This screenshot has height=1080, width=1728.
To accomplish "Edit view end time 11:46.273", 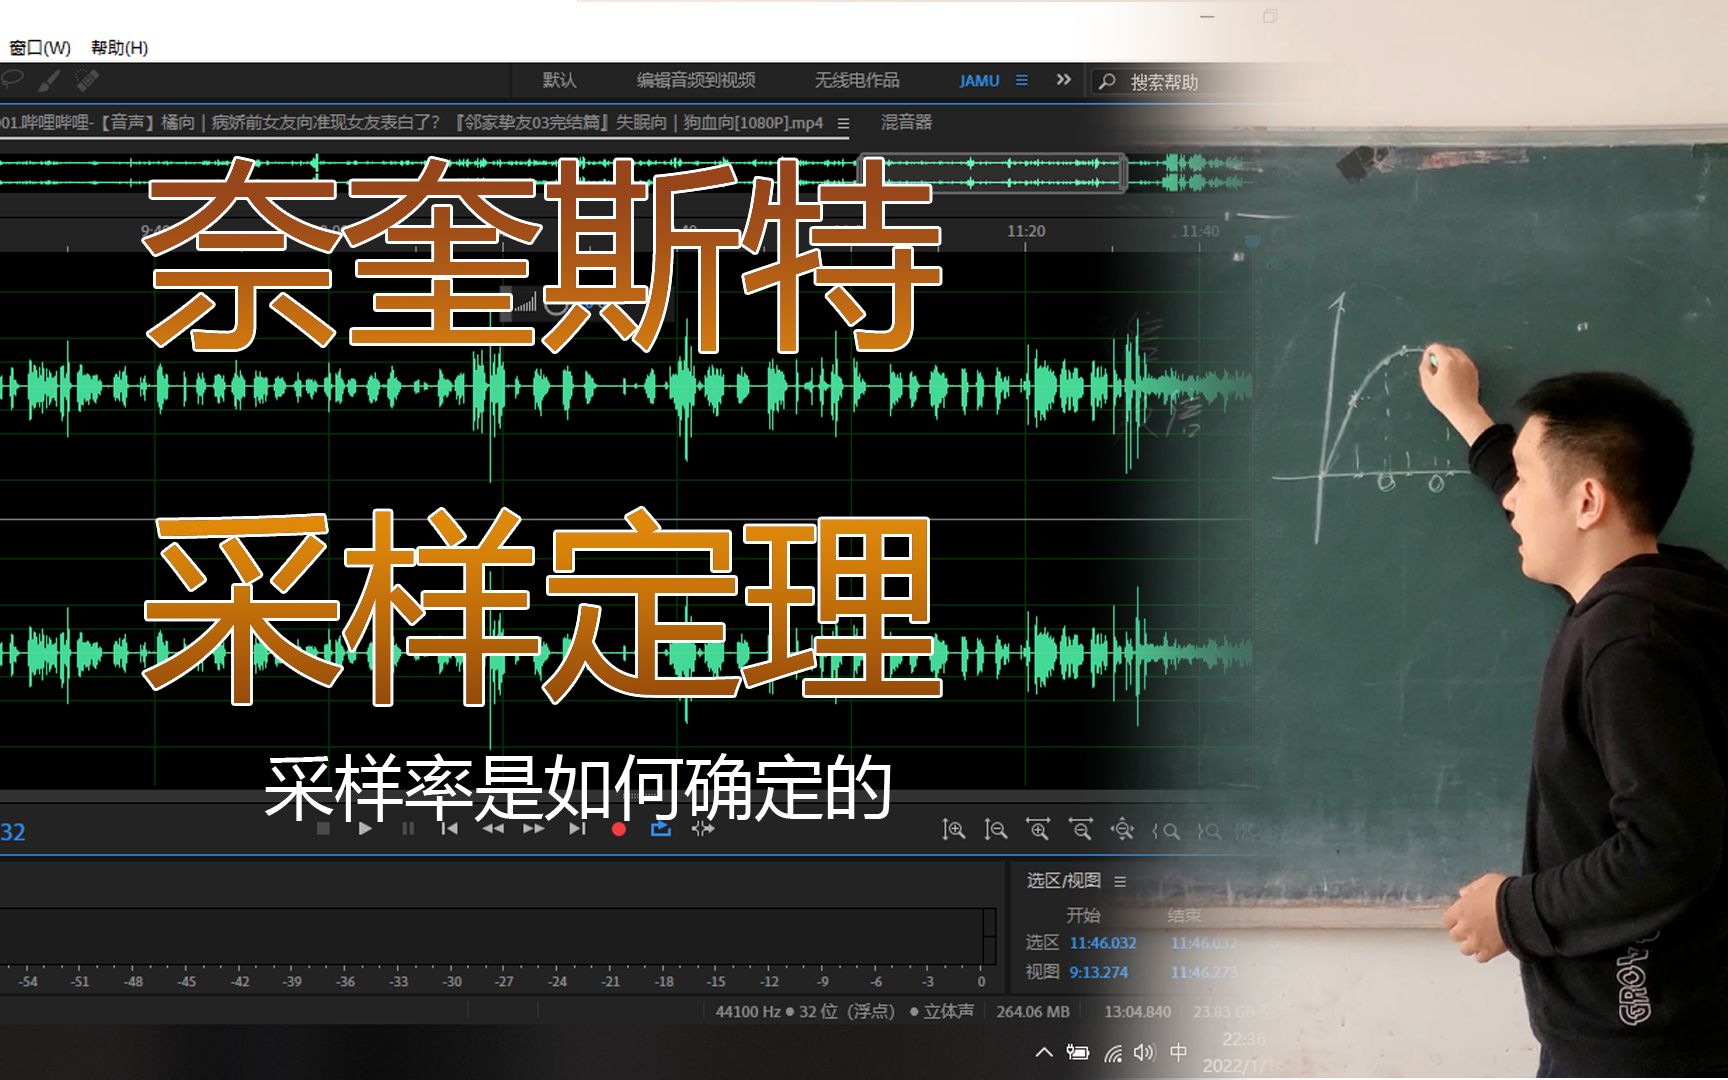I will (x=1204, y=972).
